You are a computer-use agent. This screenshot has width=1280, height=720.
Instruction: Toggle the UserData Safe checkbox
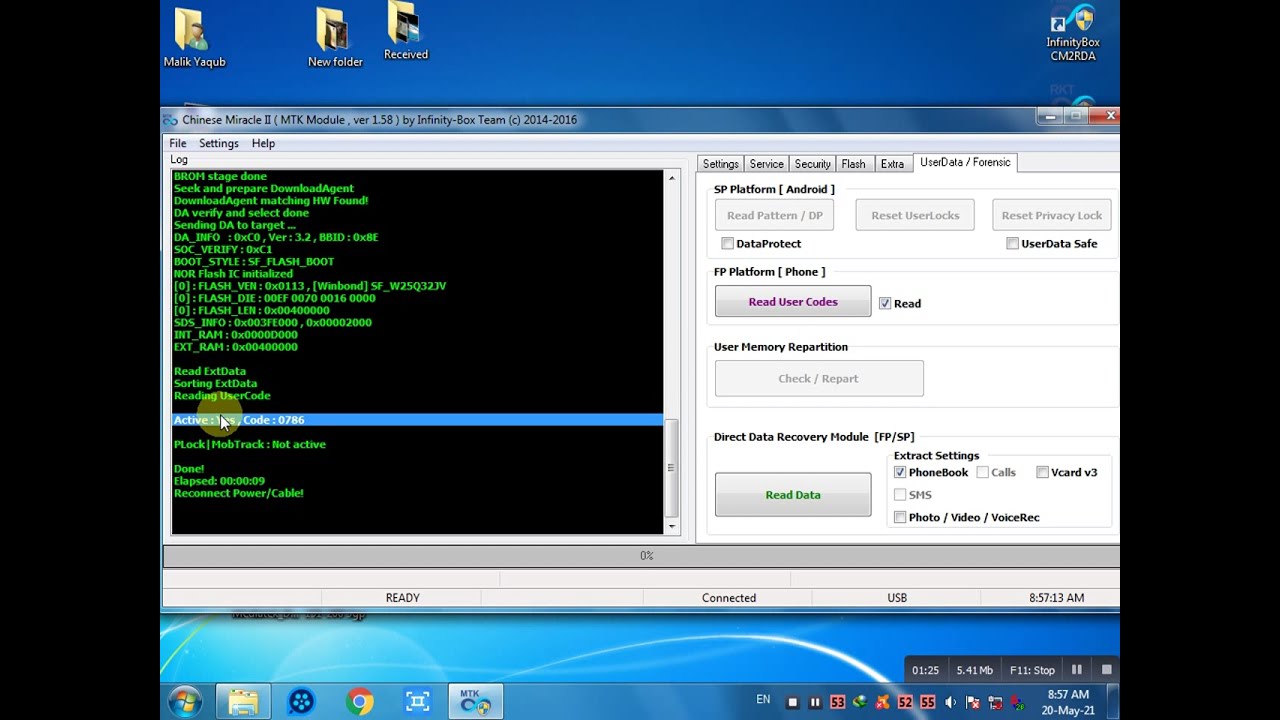pos(1013,243)
